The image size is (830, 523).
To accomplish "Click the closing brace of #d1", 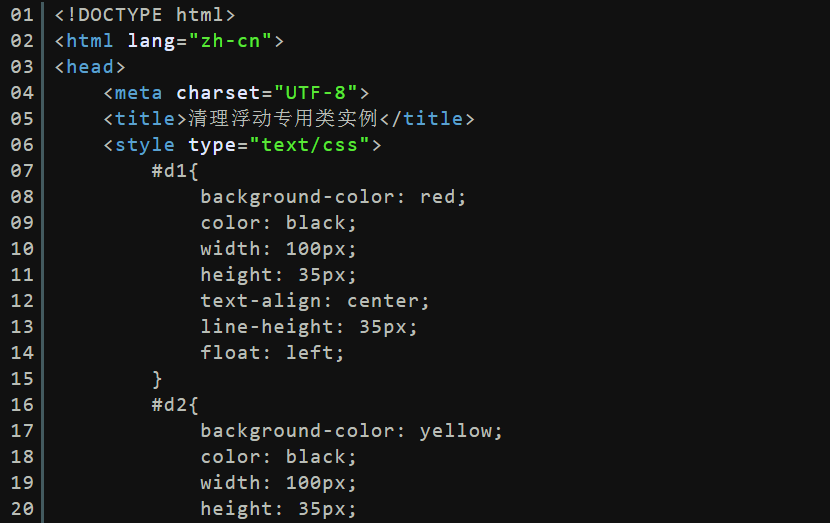I will [157, 379].
